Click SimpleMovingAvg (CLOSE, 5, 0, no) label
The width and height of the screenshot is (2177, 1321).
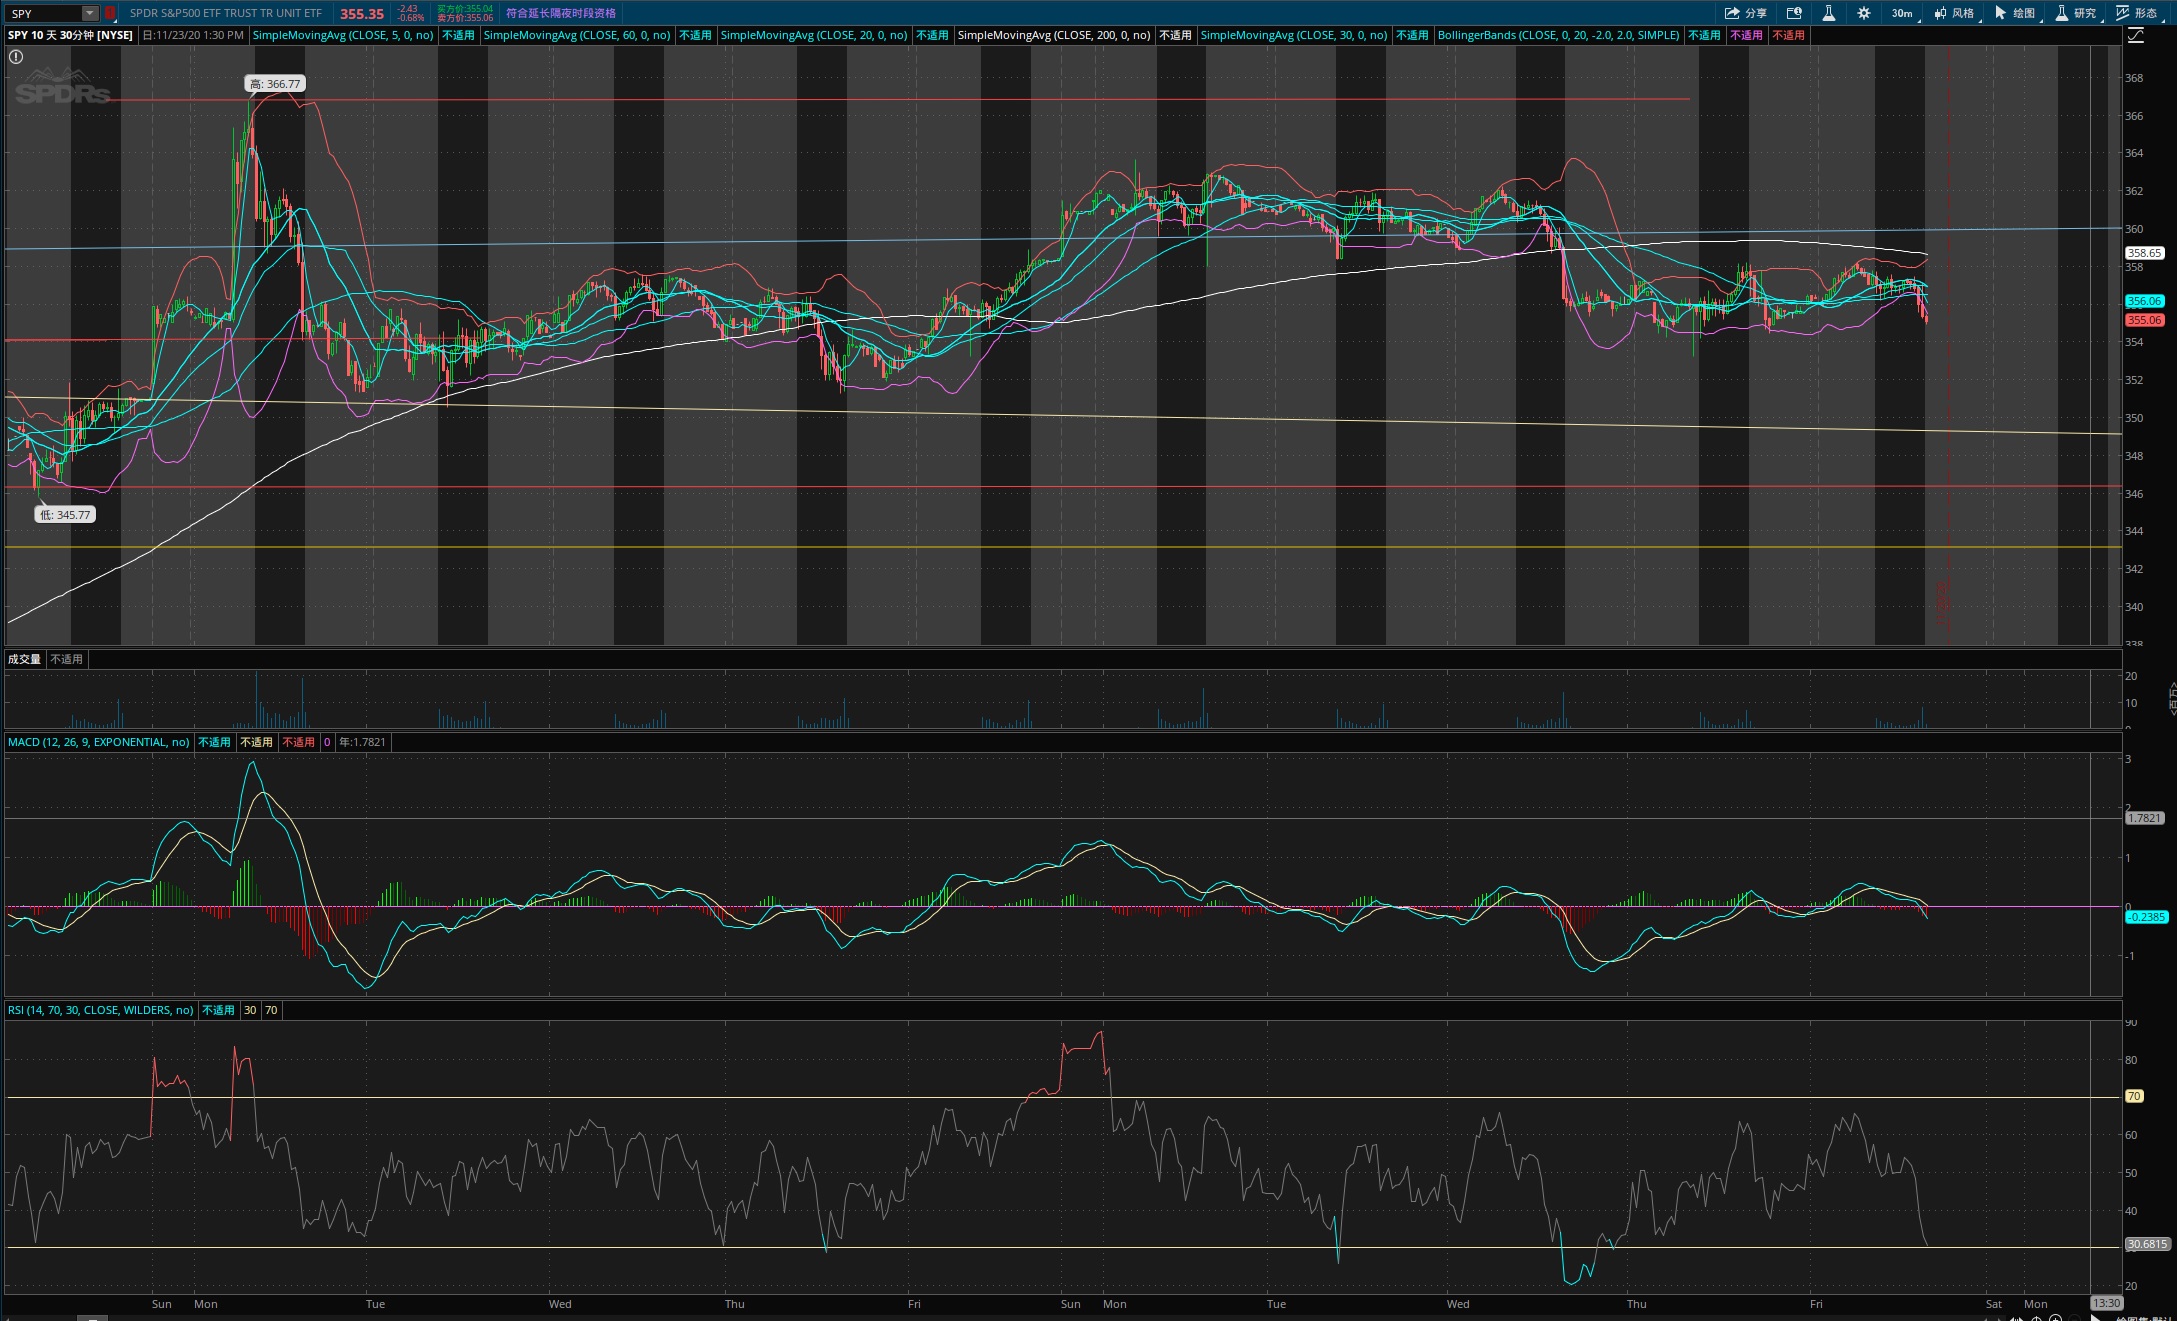tap(343, 35)
